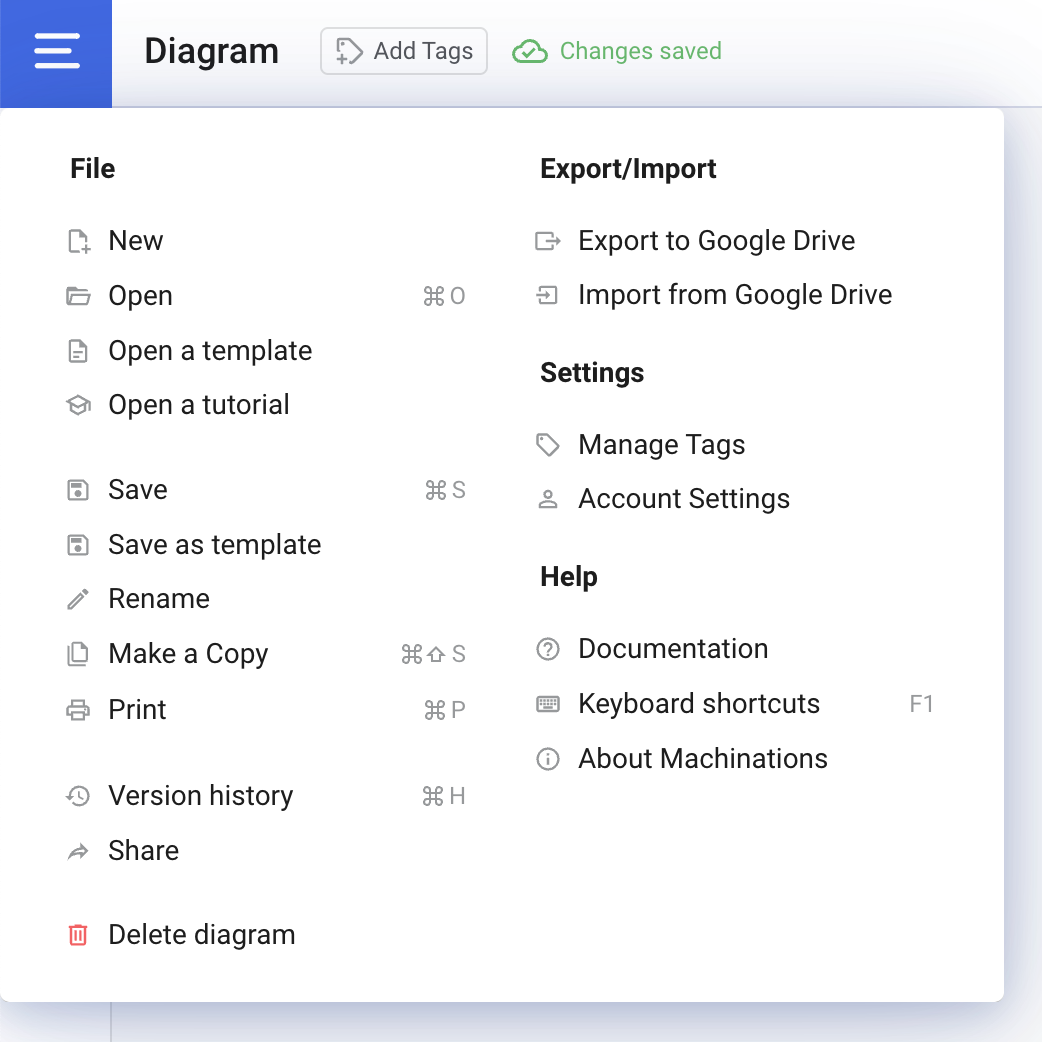Click the keyboard icon for Keyboard shortcuts

pyautogui.click(x=548, y=704)
